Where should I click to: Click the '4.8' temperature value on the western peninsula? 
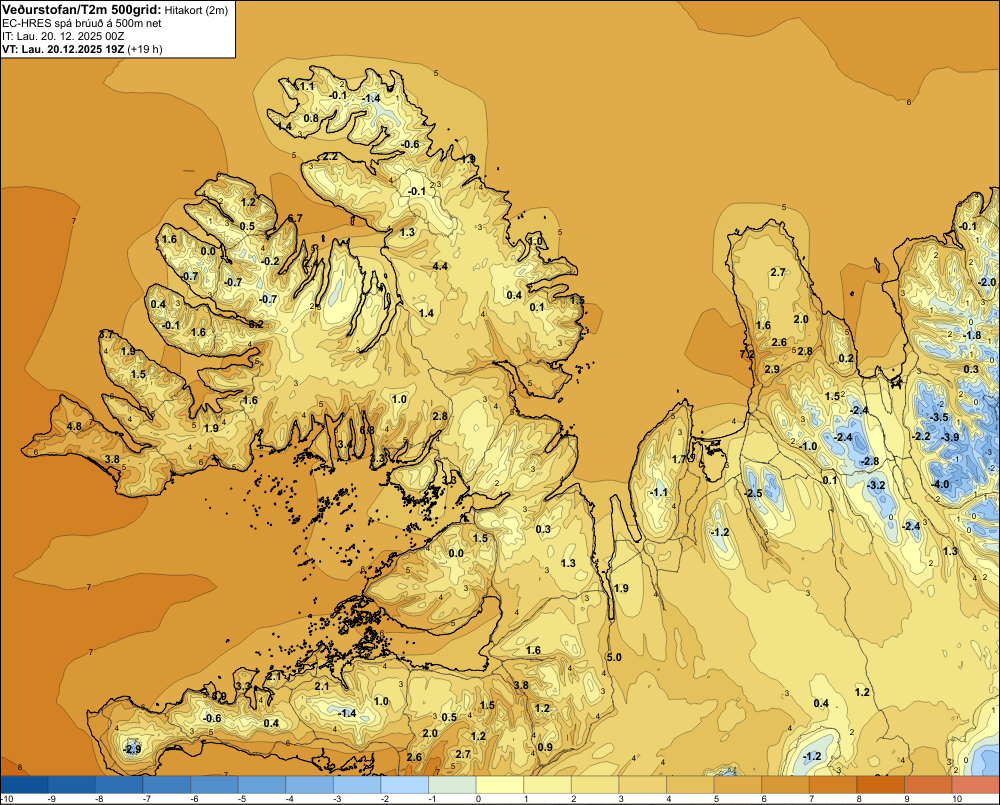(x=74, y=426)
